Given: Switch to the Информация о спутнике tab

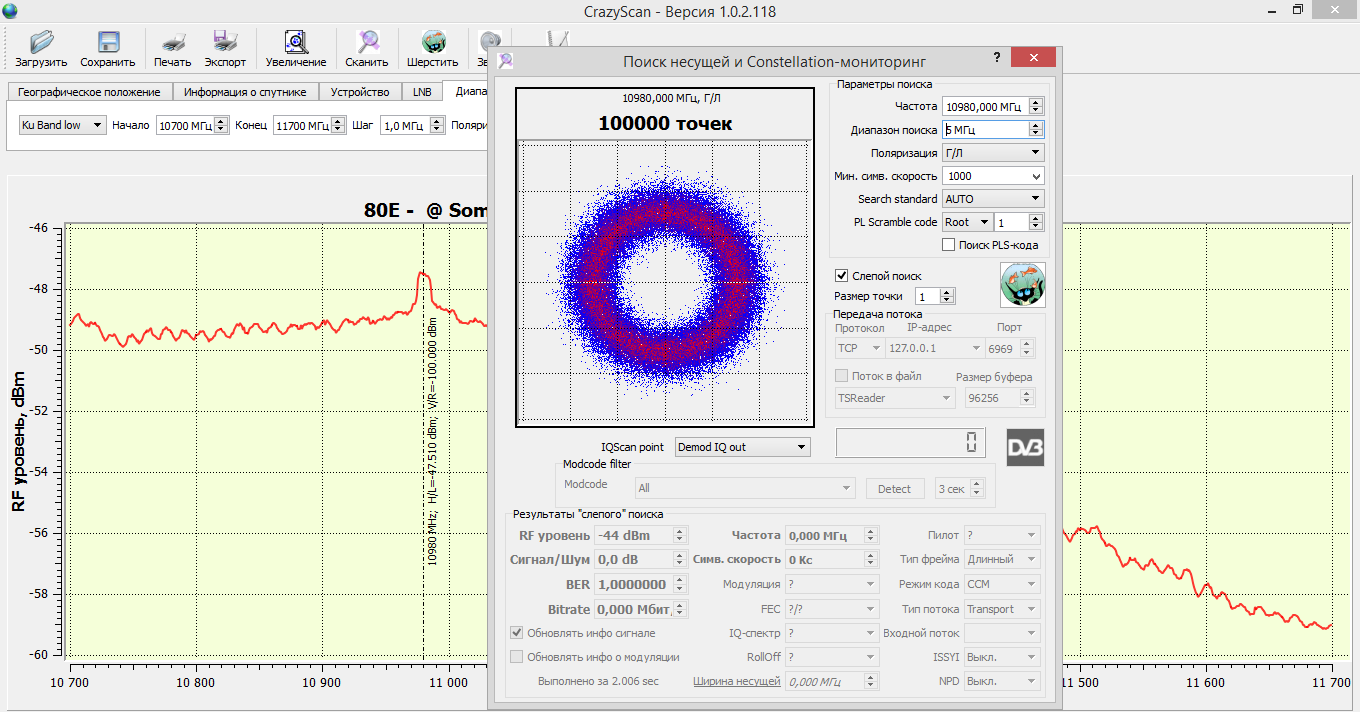Looking at the screenshot, I should click(x=245, y=92).
